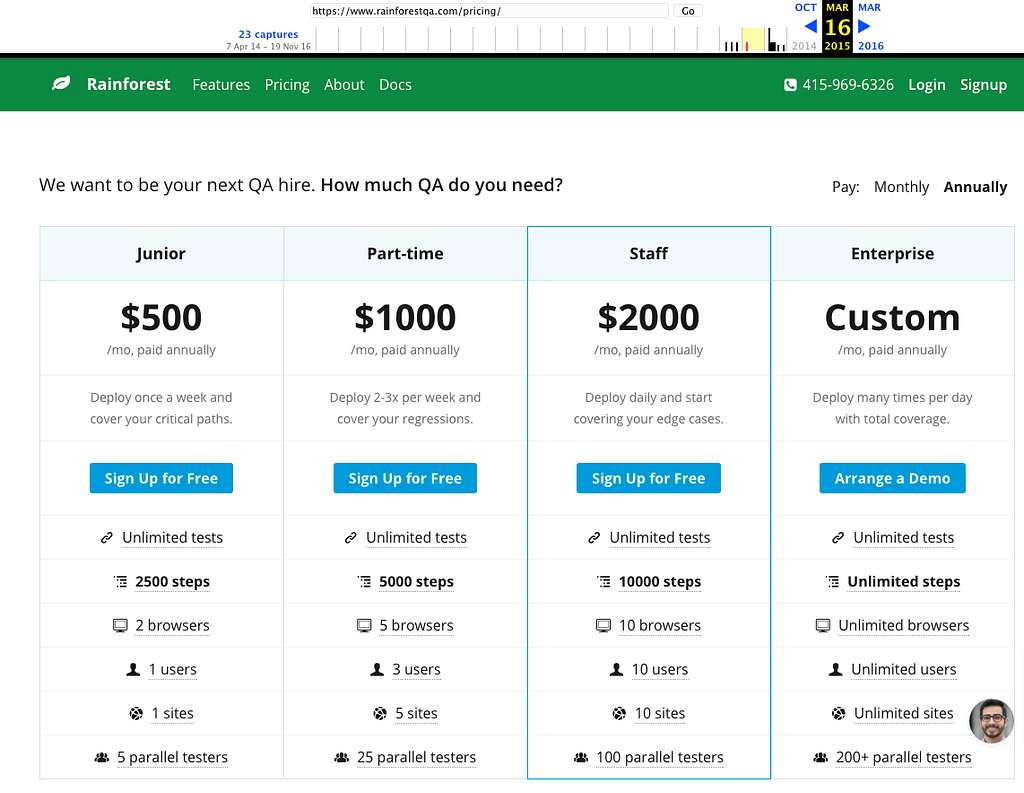Click the group icon beside 200+ parallel testers
Image resolution: width=1024 pixels, height=793 pixels.
coord(821,758)
